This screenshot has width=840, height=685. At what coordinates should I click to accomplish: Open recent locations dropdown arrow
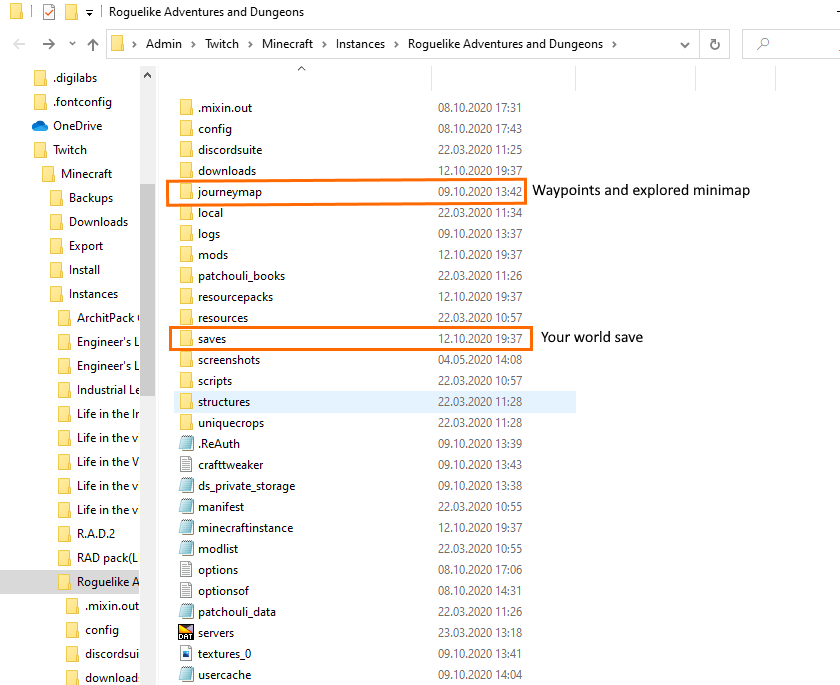[x=72, y=44]
